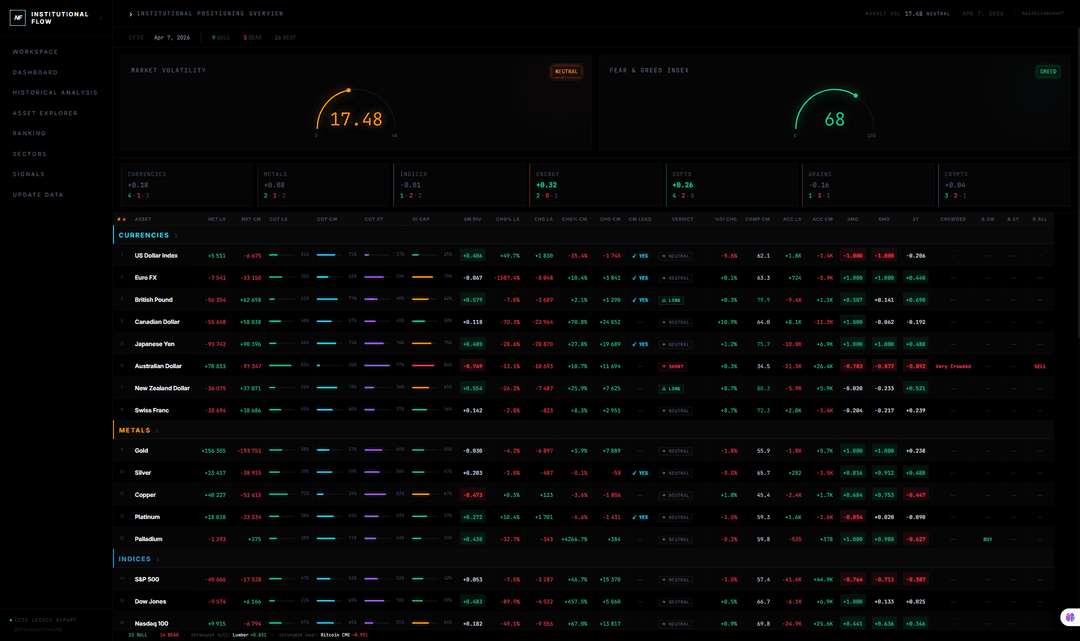Select the Grains sector card
Image resolution: width=1080 pixels, height=641 pixels.
point(868,185)
